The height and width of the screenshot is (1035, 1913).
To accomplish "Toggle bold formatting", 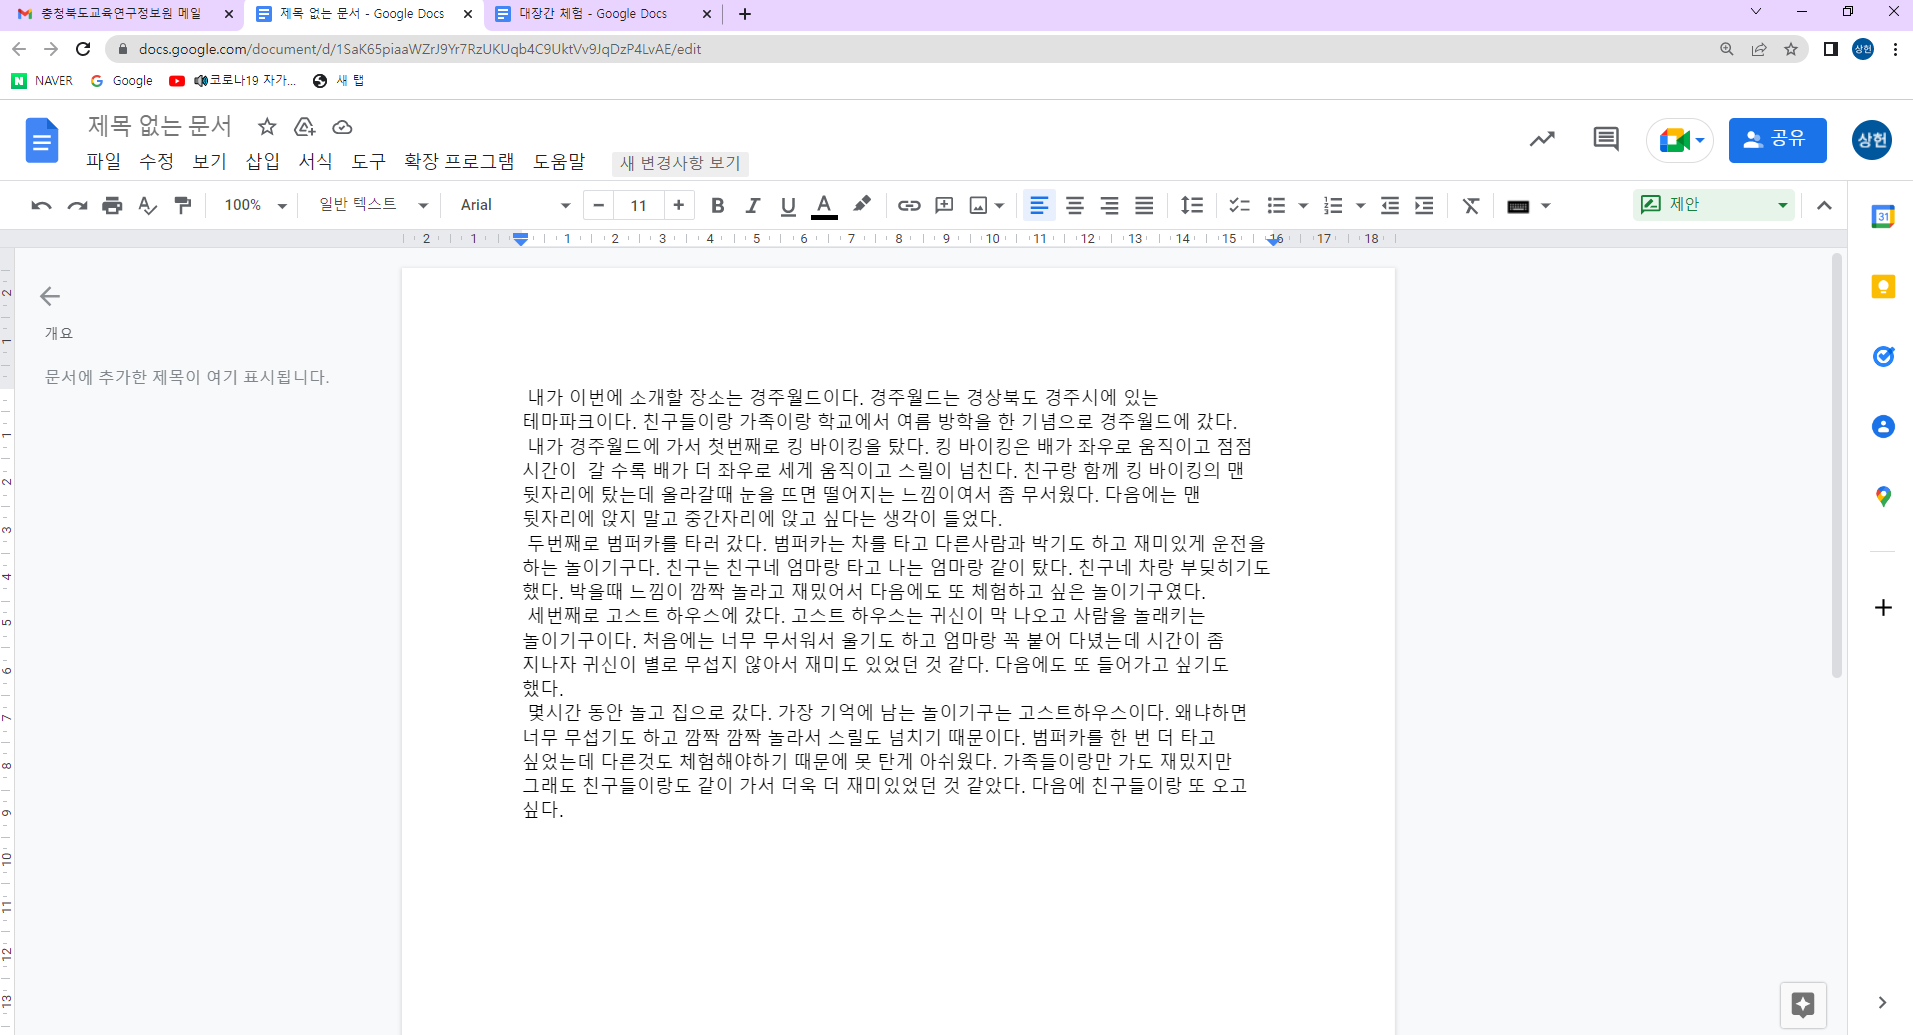I will click(x=717, y=206).
